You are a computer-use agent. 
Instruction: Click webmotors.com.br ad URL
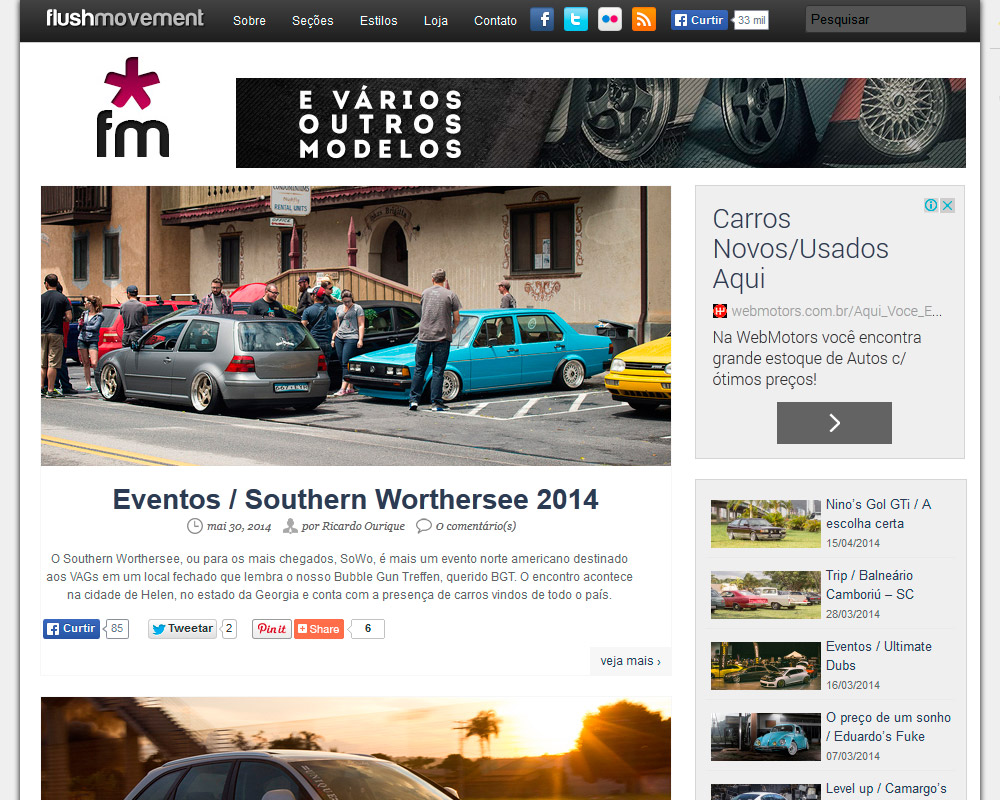(x=836, y=311)
